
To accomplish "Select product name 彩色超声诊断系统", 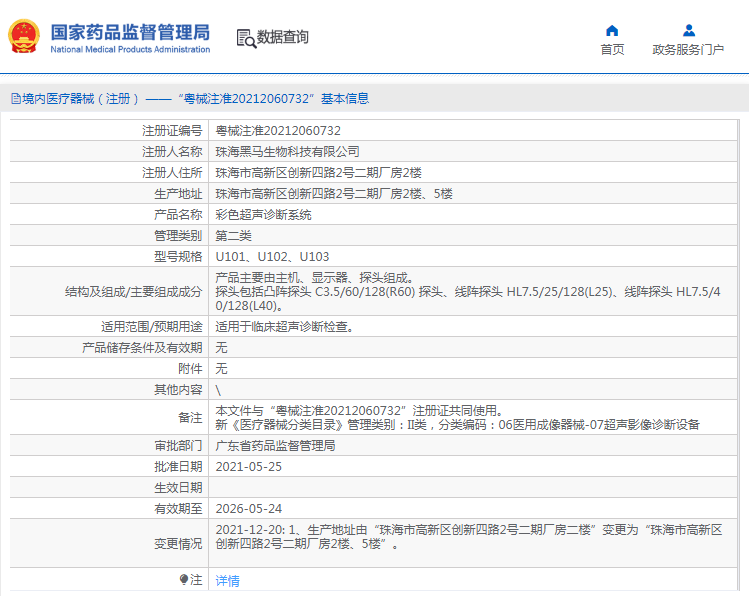I will click(263, 215).
